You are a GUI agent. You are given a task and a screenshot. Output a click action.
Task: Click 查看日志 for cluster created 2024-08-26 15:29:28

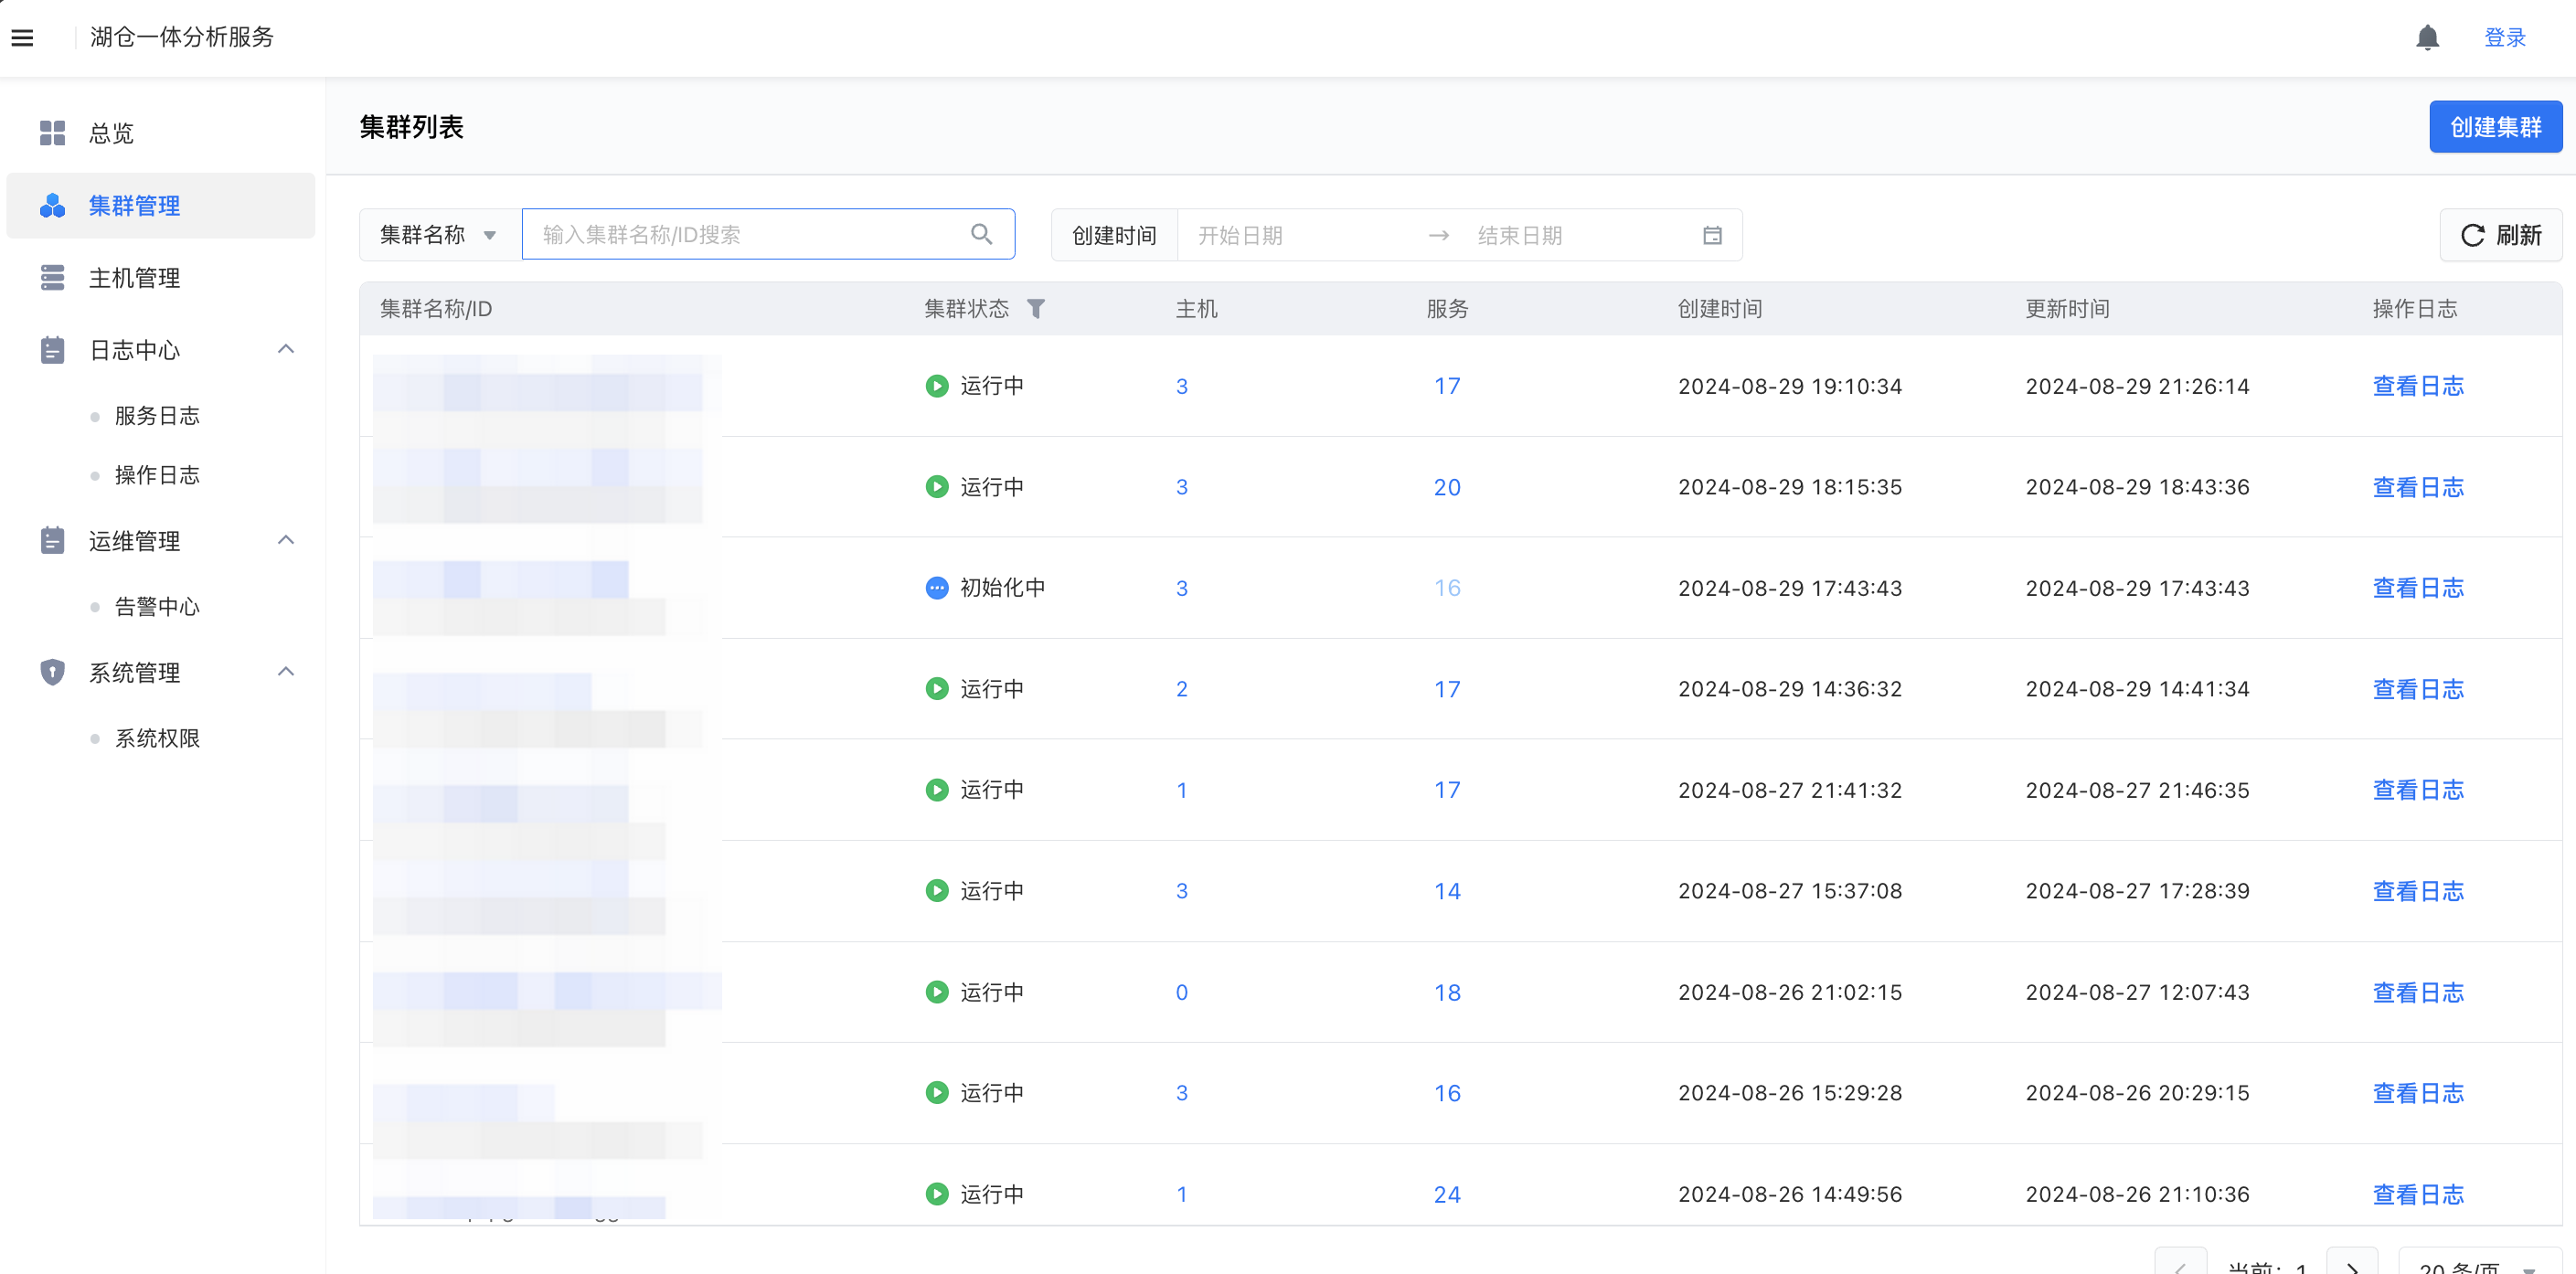coord(2418,1093)
